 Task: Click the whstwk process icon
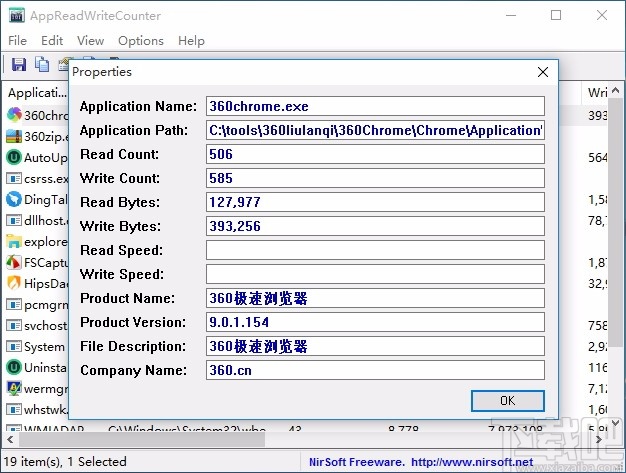click(14, 410)
